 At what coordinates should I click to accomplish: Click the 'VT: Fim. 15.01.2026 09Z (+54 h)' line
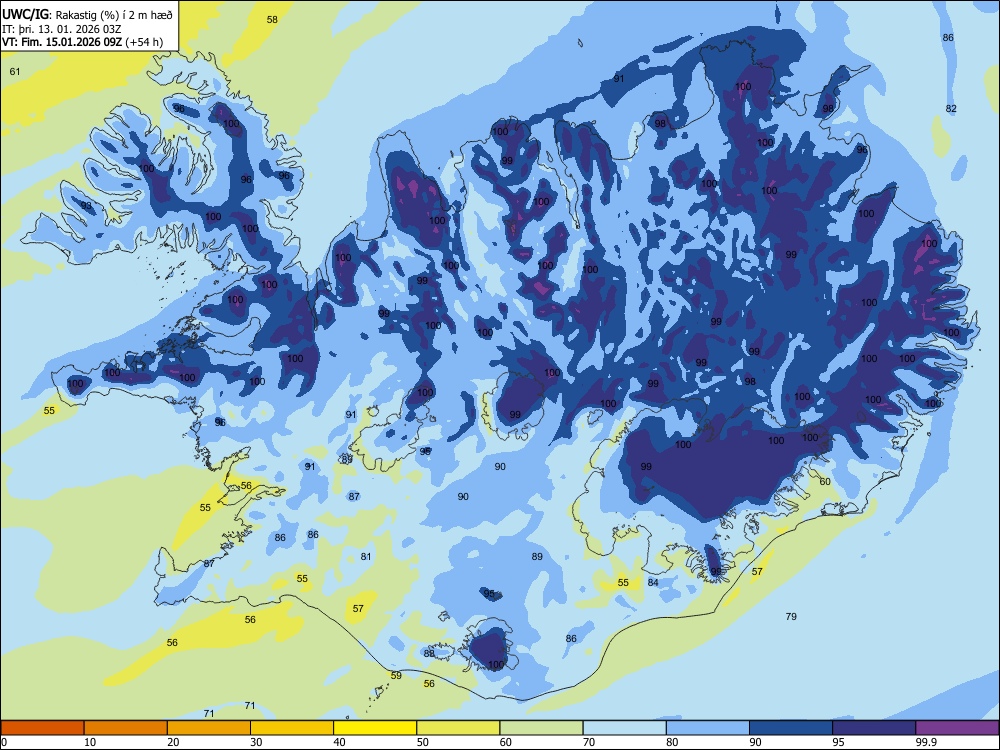pos(82,43)
